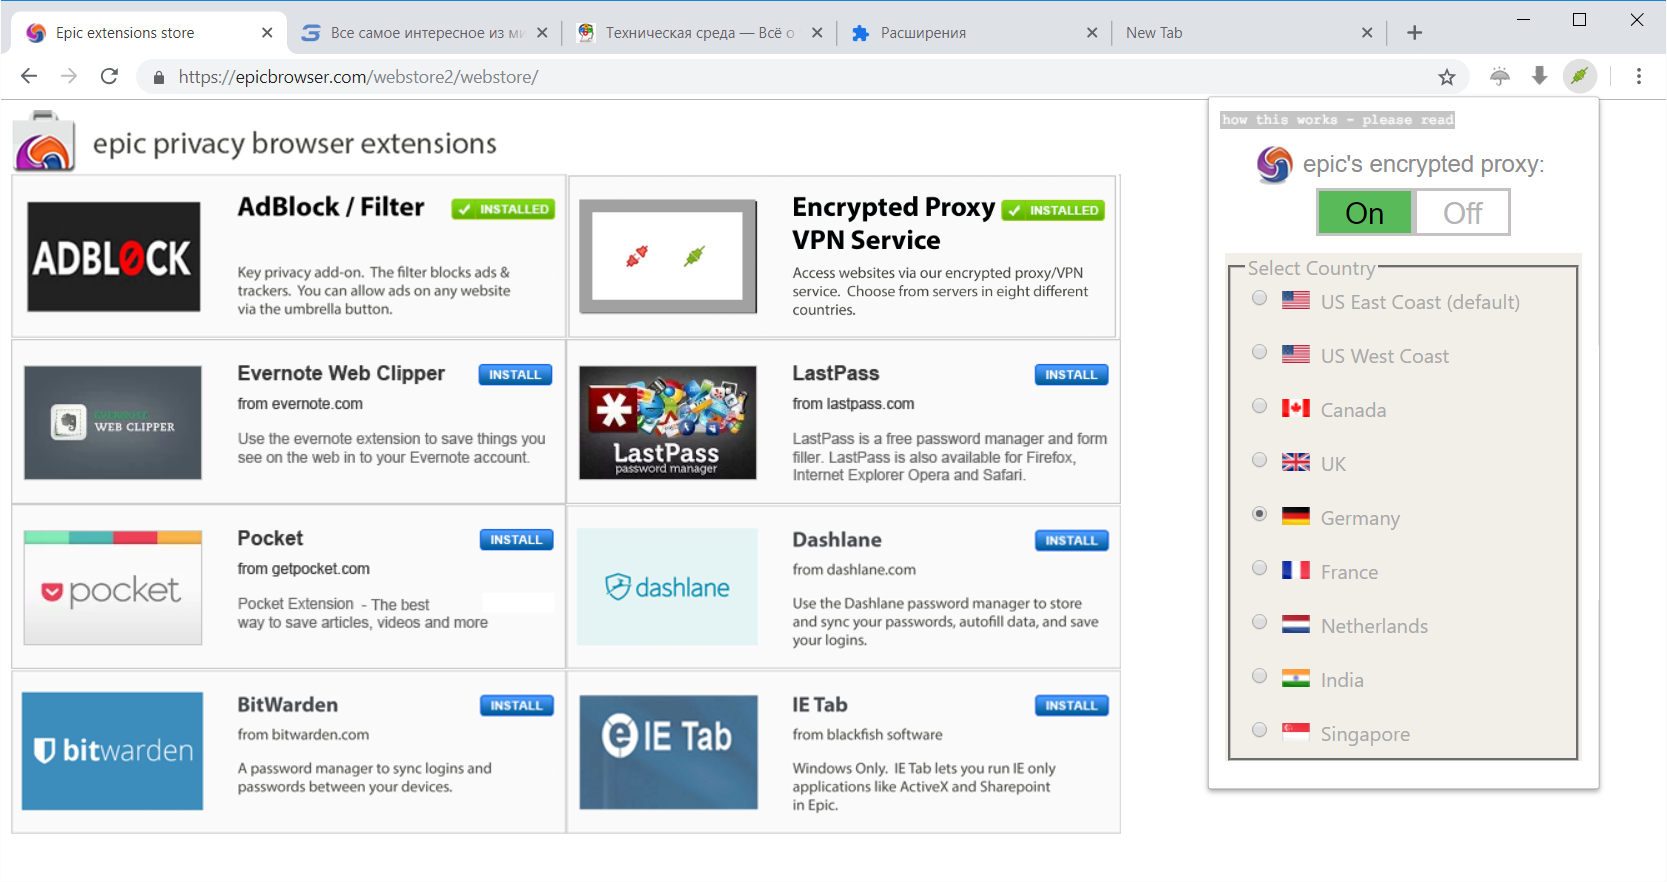Click the 'Encrypted Proxy VPN Service' title

click(x=893, y=223)
